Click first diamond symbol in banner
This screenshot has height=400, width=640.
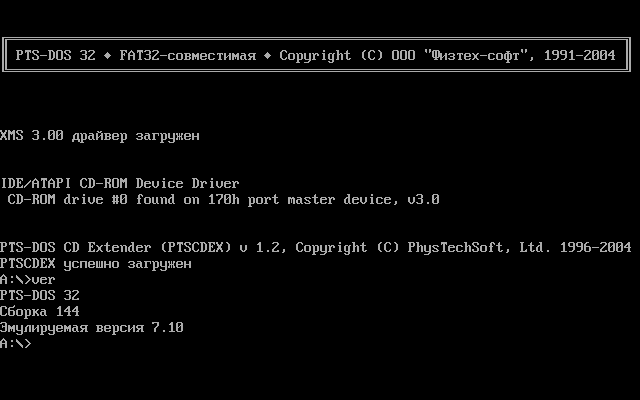pos(107,55)
